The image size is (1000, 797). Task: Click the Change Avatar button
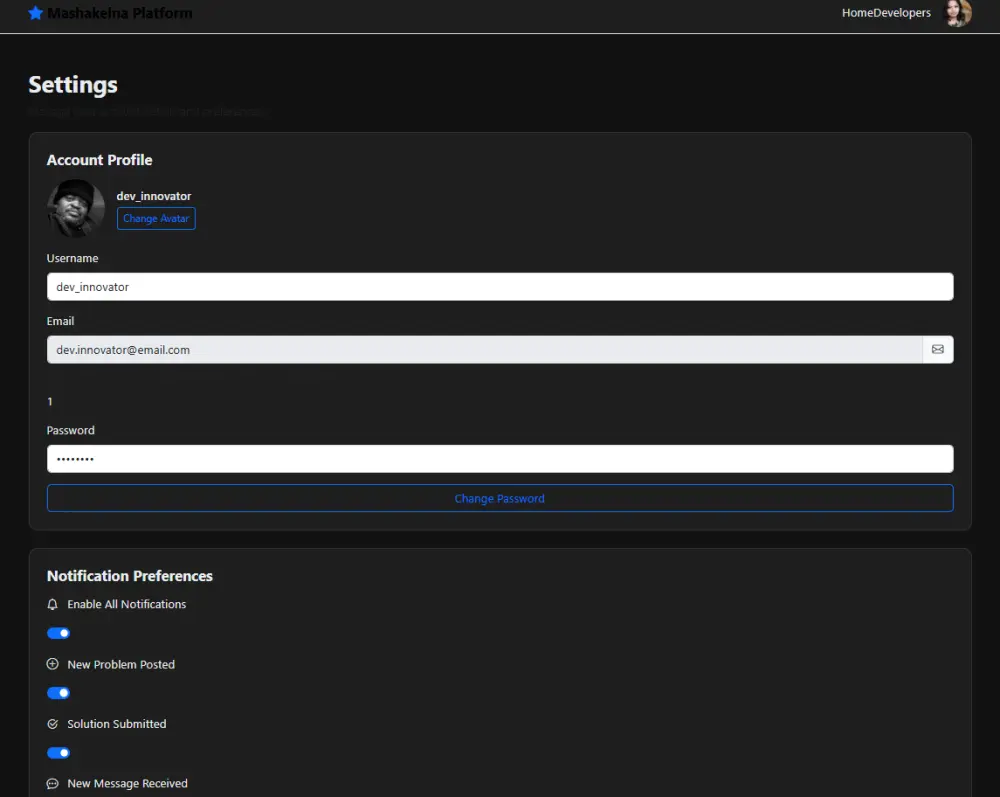point(156,219)
